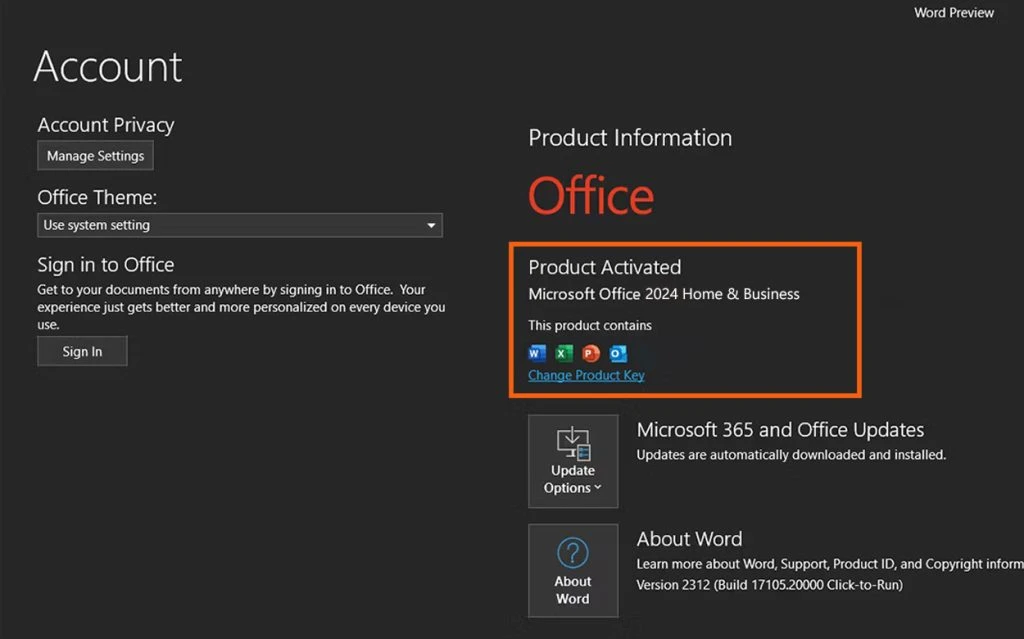
Task: Click the 'This product contains' label
Action: [x=590, y=325]
